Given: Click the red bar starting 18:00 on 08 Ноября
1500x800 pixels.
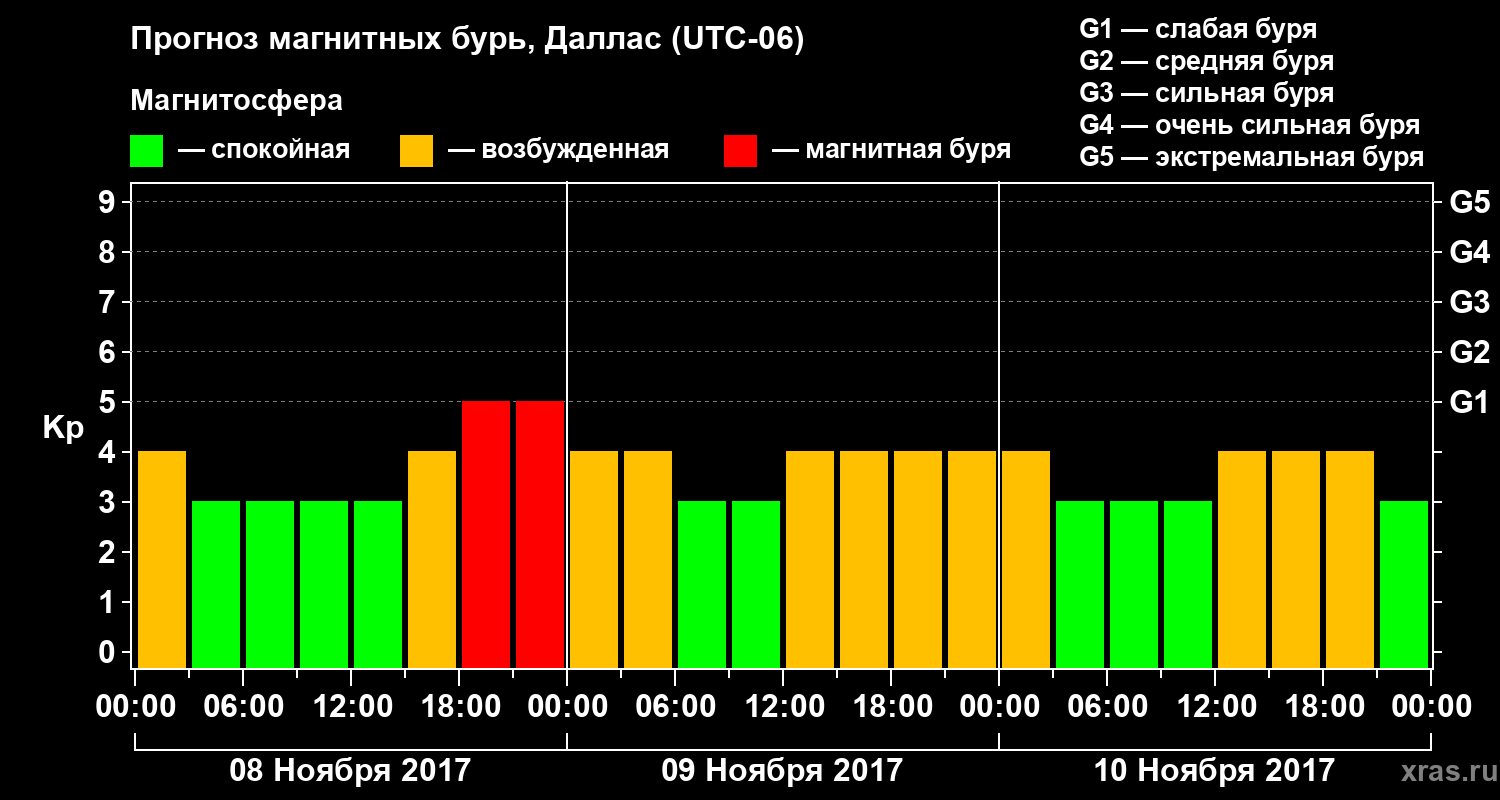Looking at the screenshot, I should pos(486,534).
